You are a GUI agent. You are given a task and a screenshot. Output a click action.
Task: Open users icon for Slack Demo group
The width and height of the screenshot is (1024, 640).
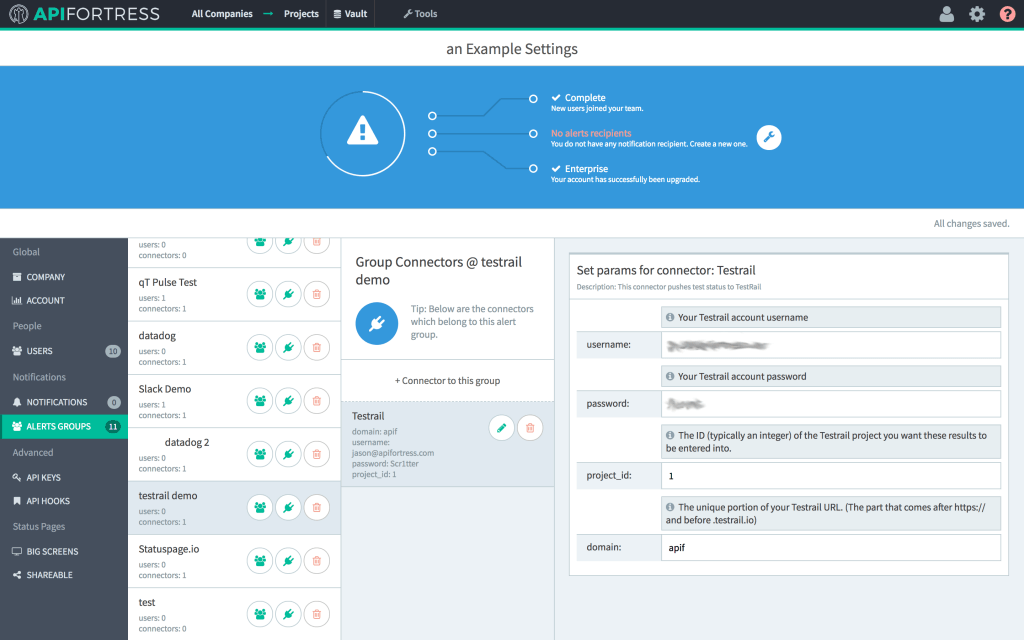pos(260,400)
